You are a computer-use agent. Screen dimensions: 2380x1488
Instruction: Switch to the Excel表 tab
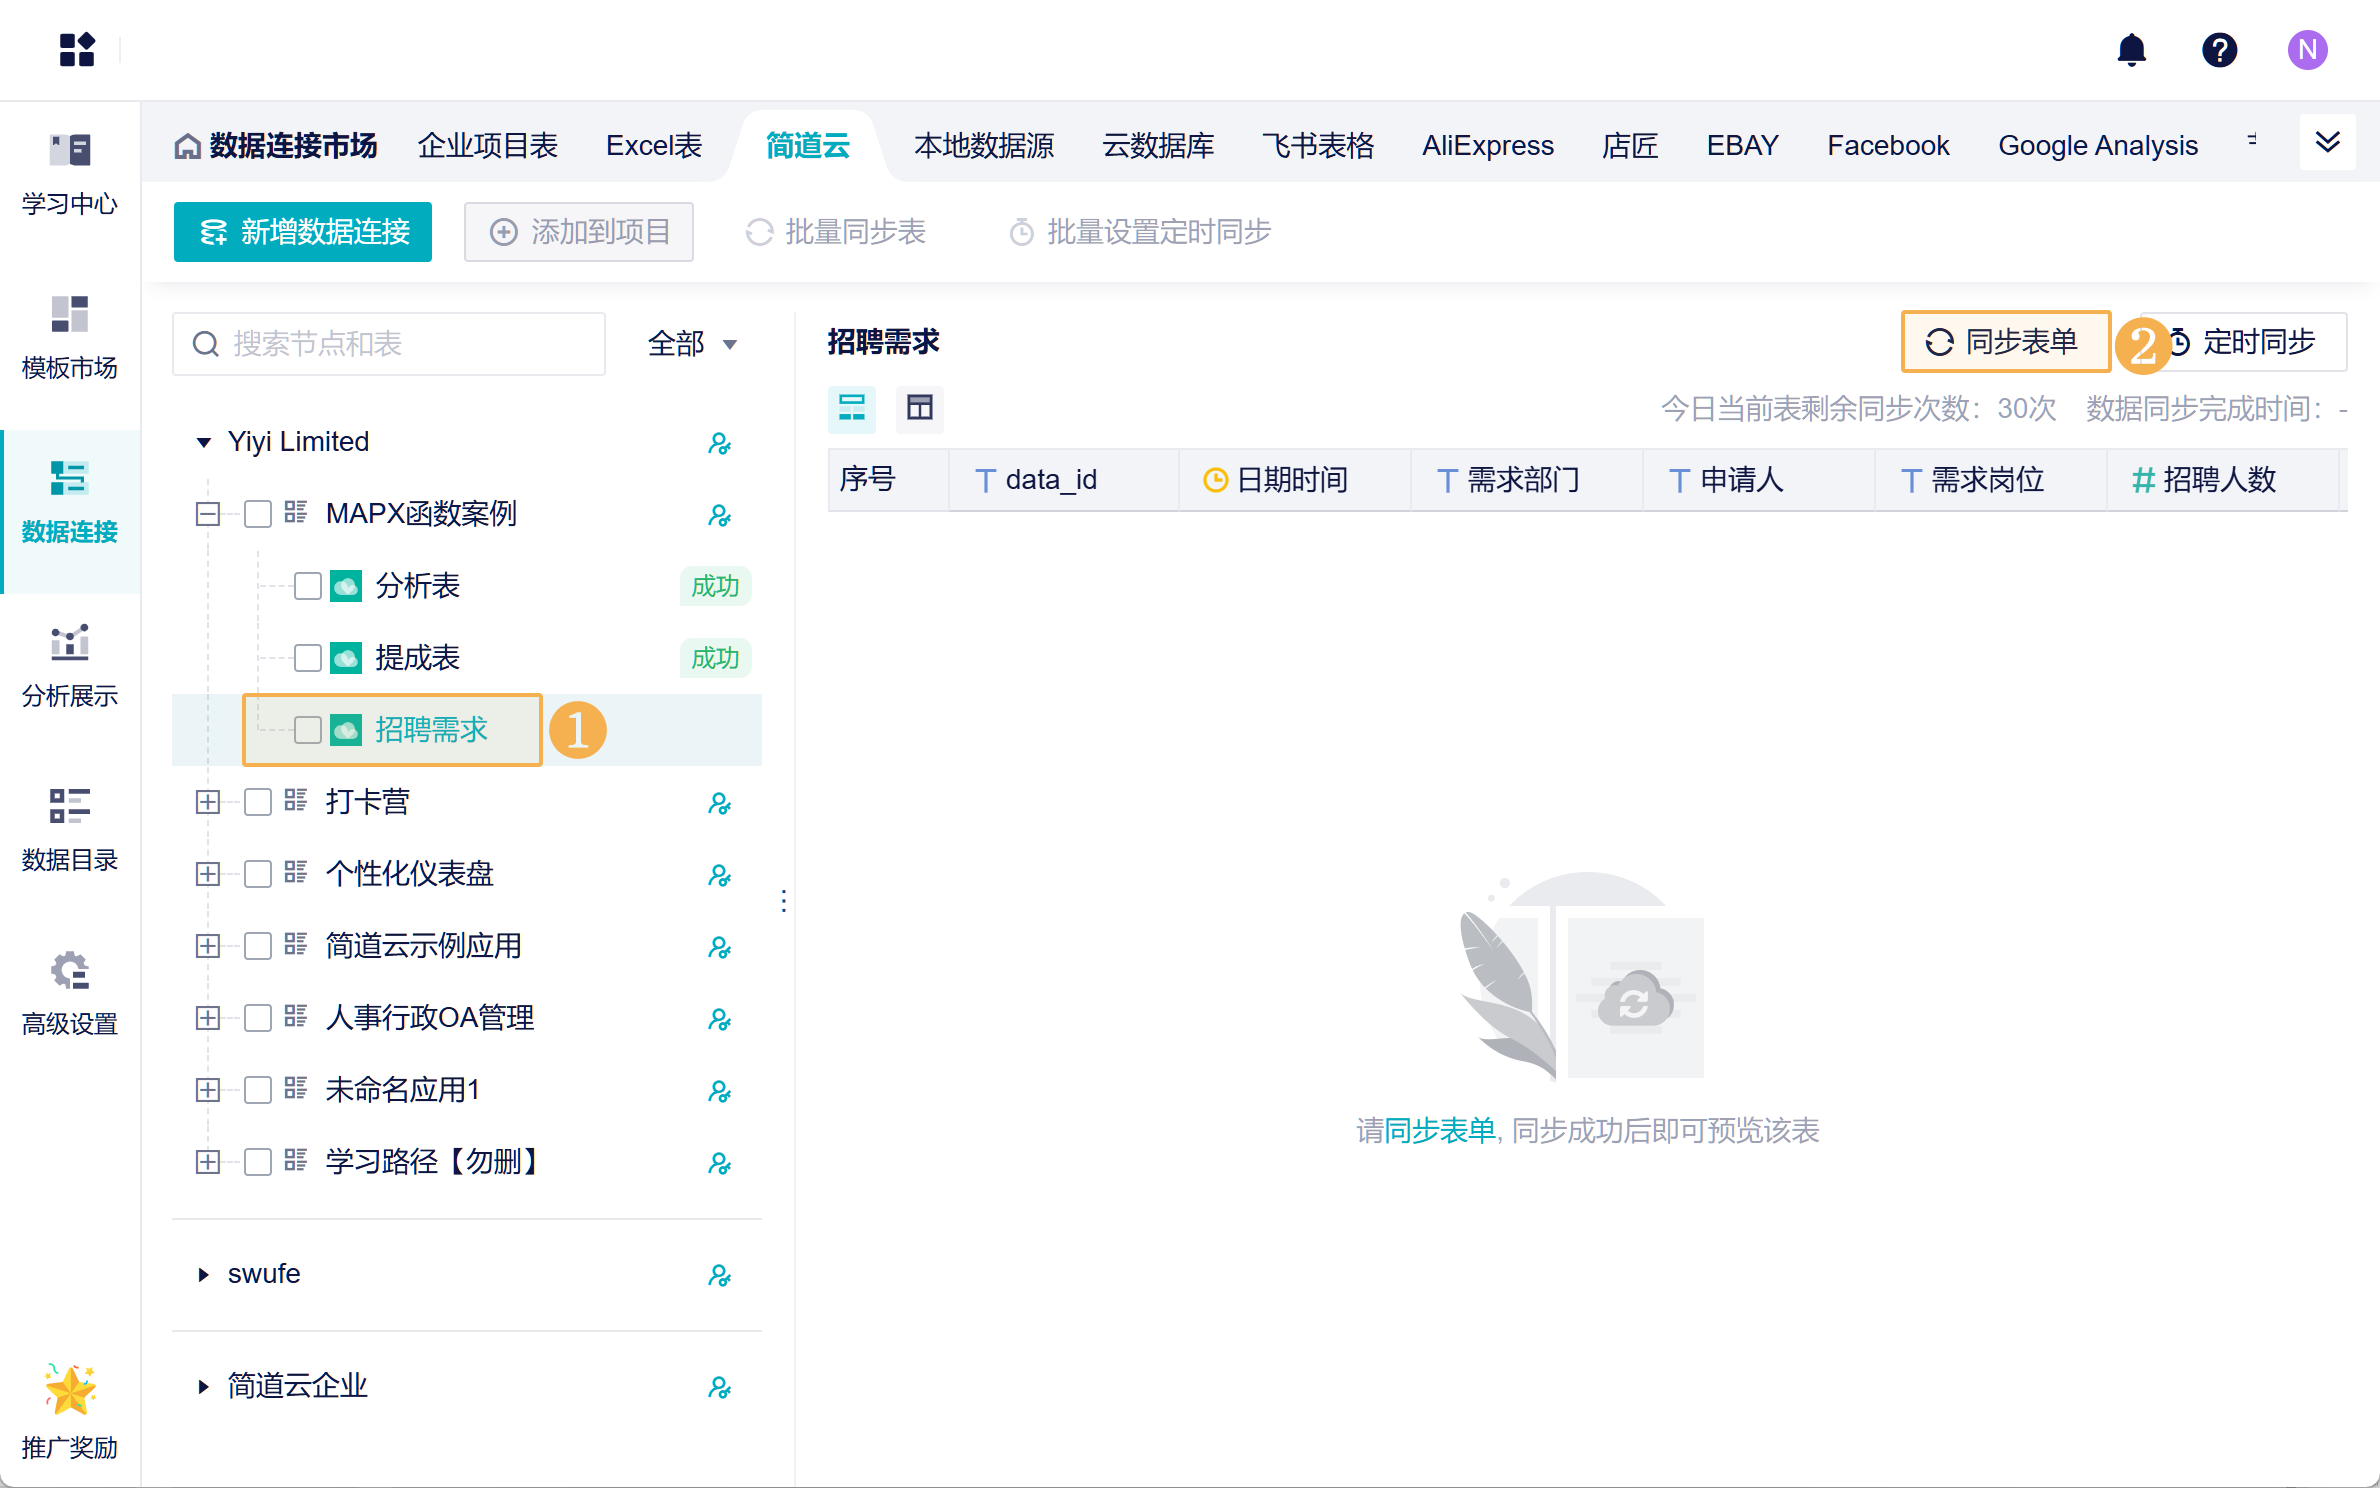(x=654, y=146)
